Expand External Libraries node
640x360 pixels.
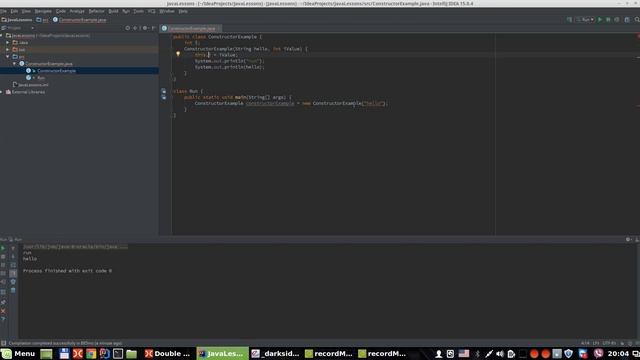coord(2,92)
